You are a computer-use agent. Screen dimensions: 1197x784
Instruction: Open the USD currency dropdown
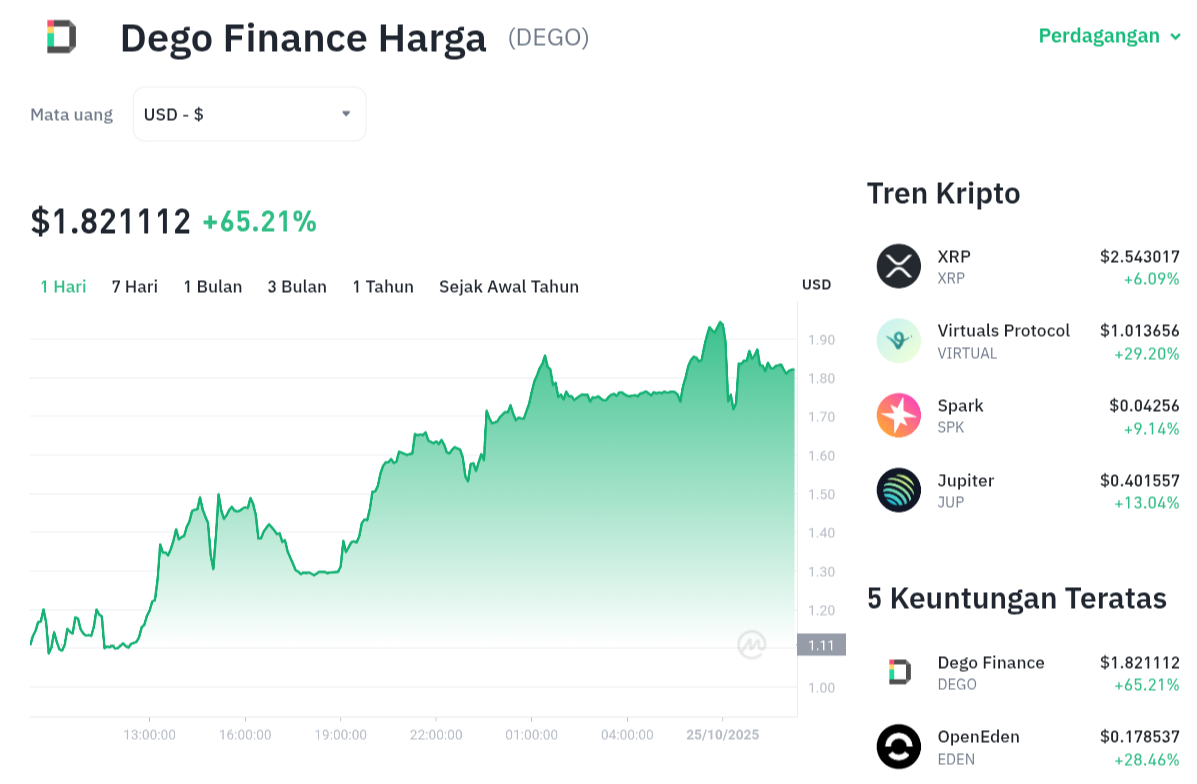(249, 114)
